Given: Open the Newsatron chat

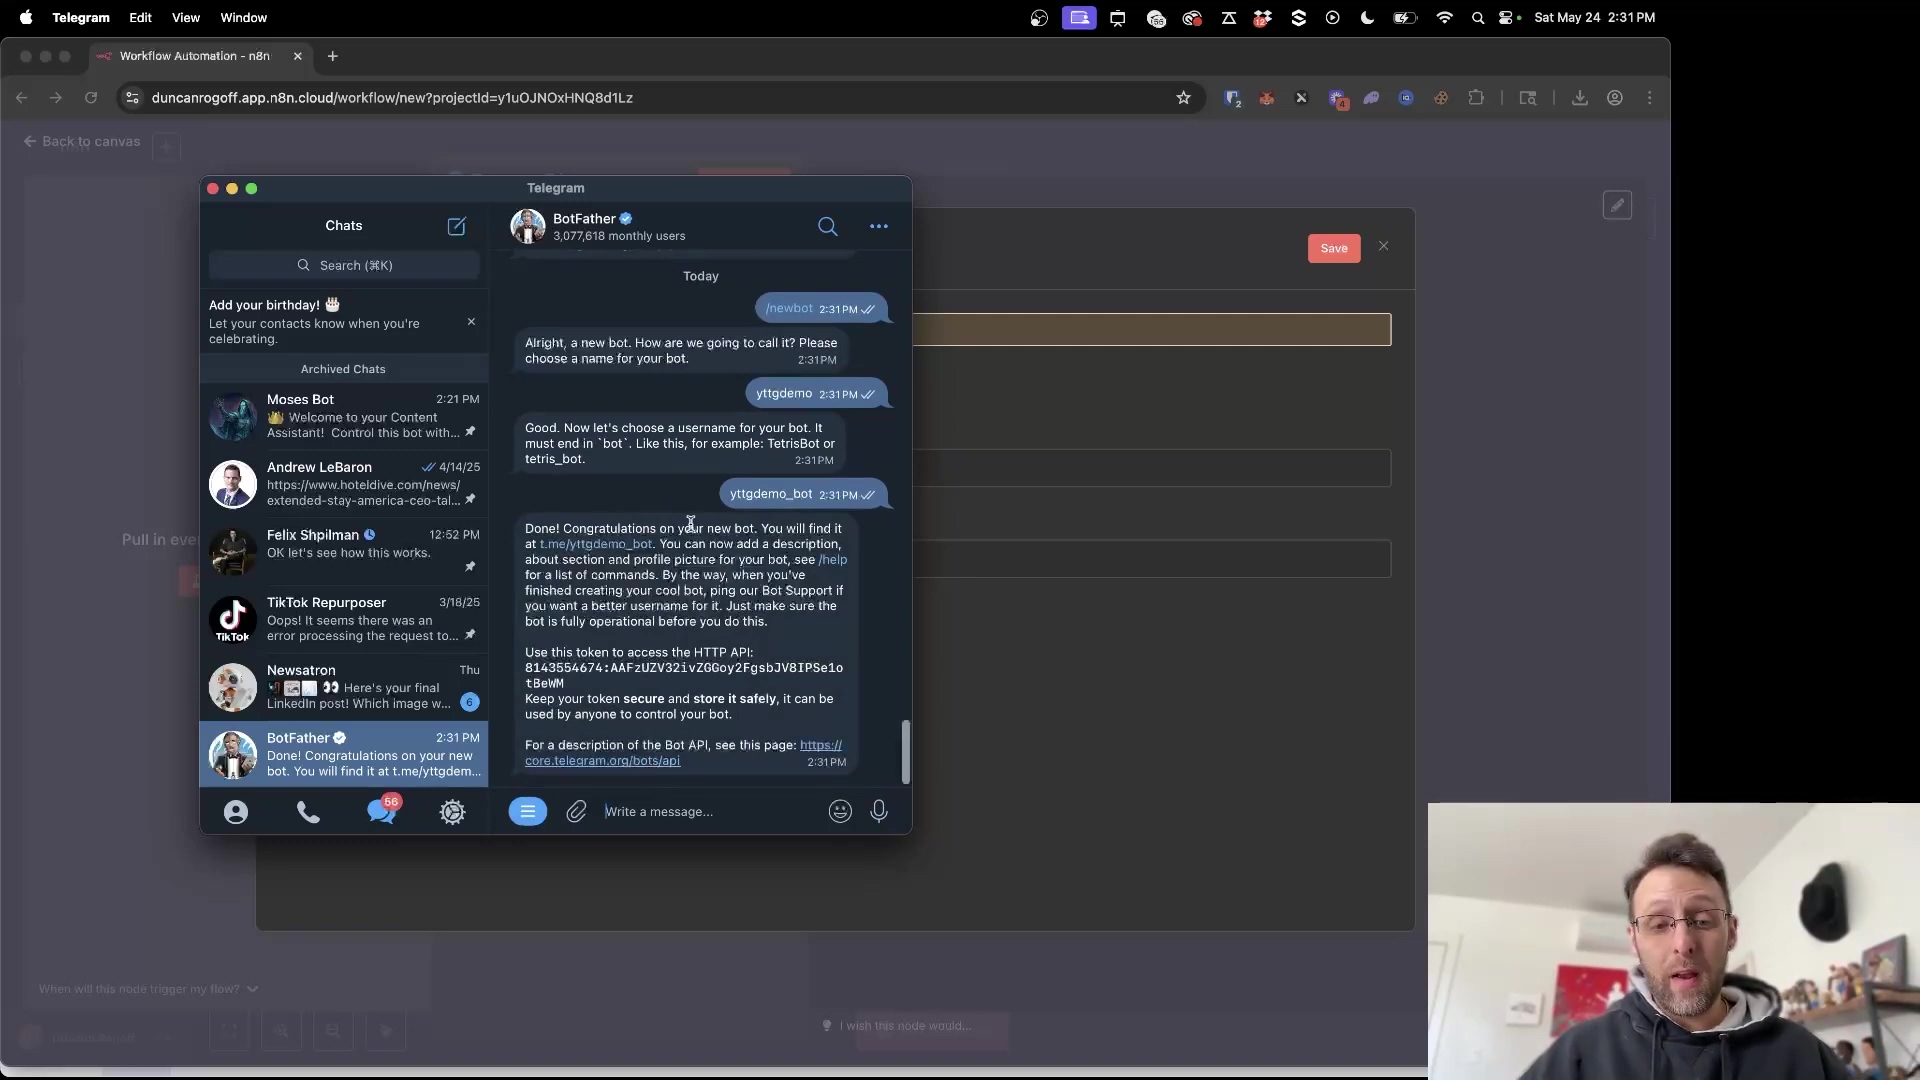Looking at the screenshot, I should tap(344, 687).
